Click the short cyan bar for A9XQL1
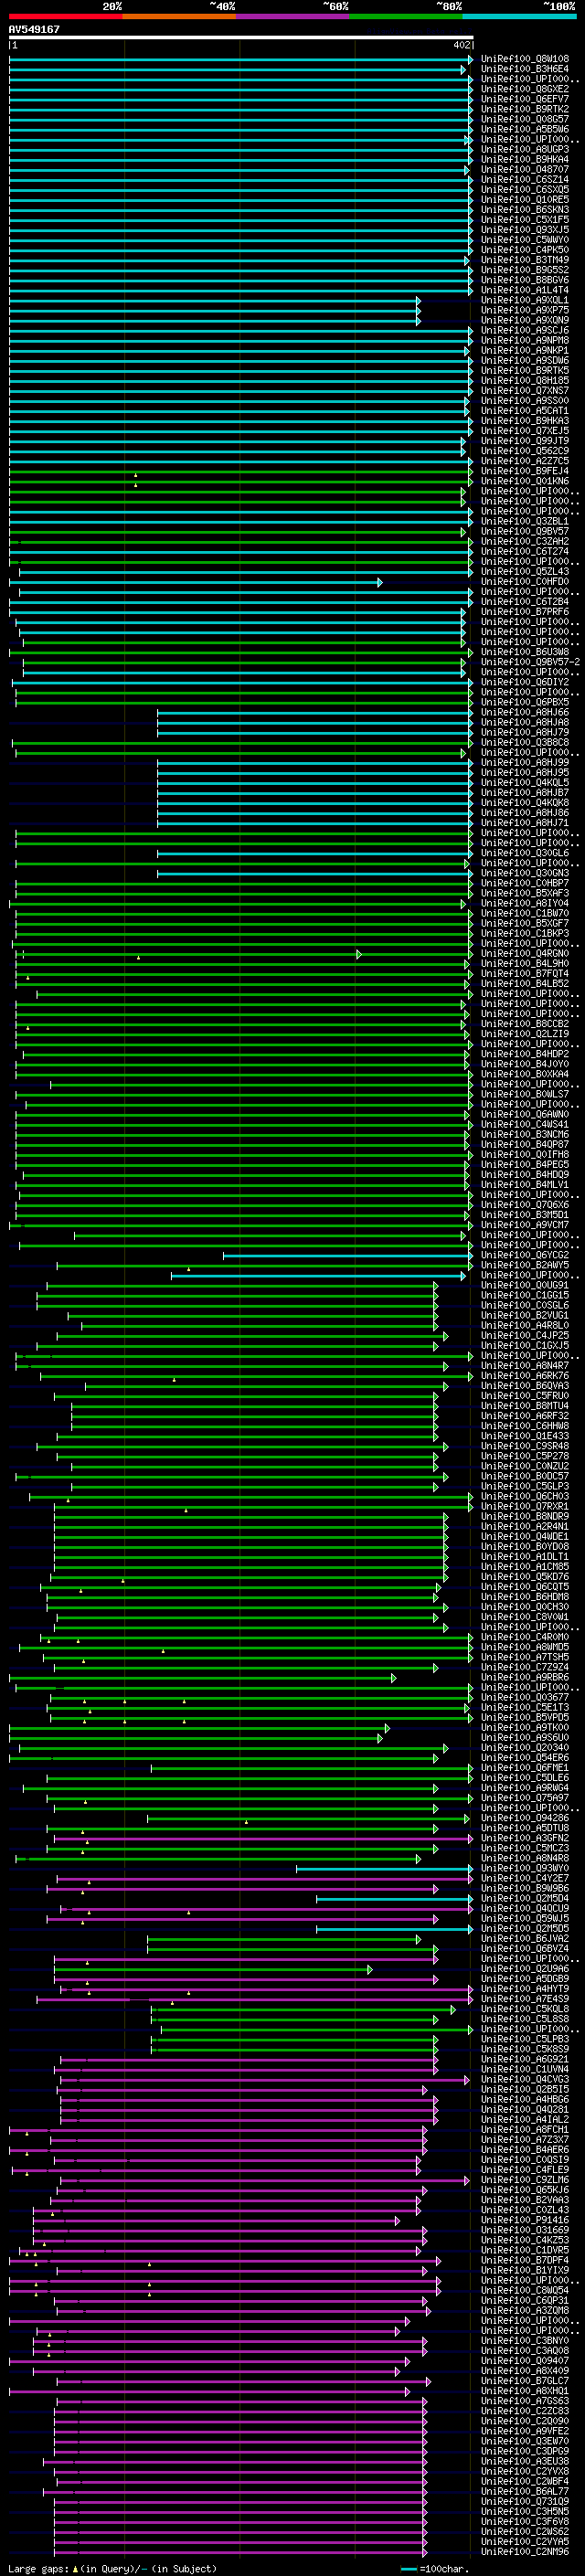Screen dimensions: 585x2576 point(215,300)
